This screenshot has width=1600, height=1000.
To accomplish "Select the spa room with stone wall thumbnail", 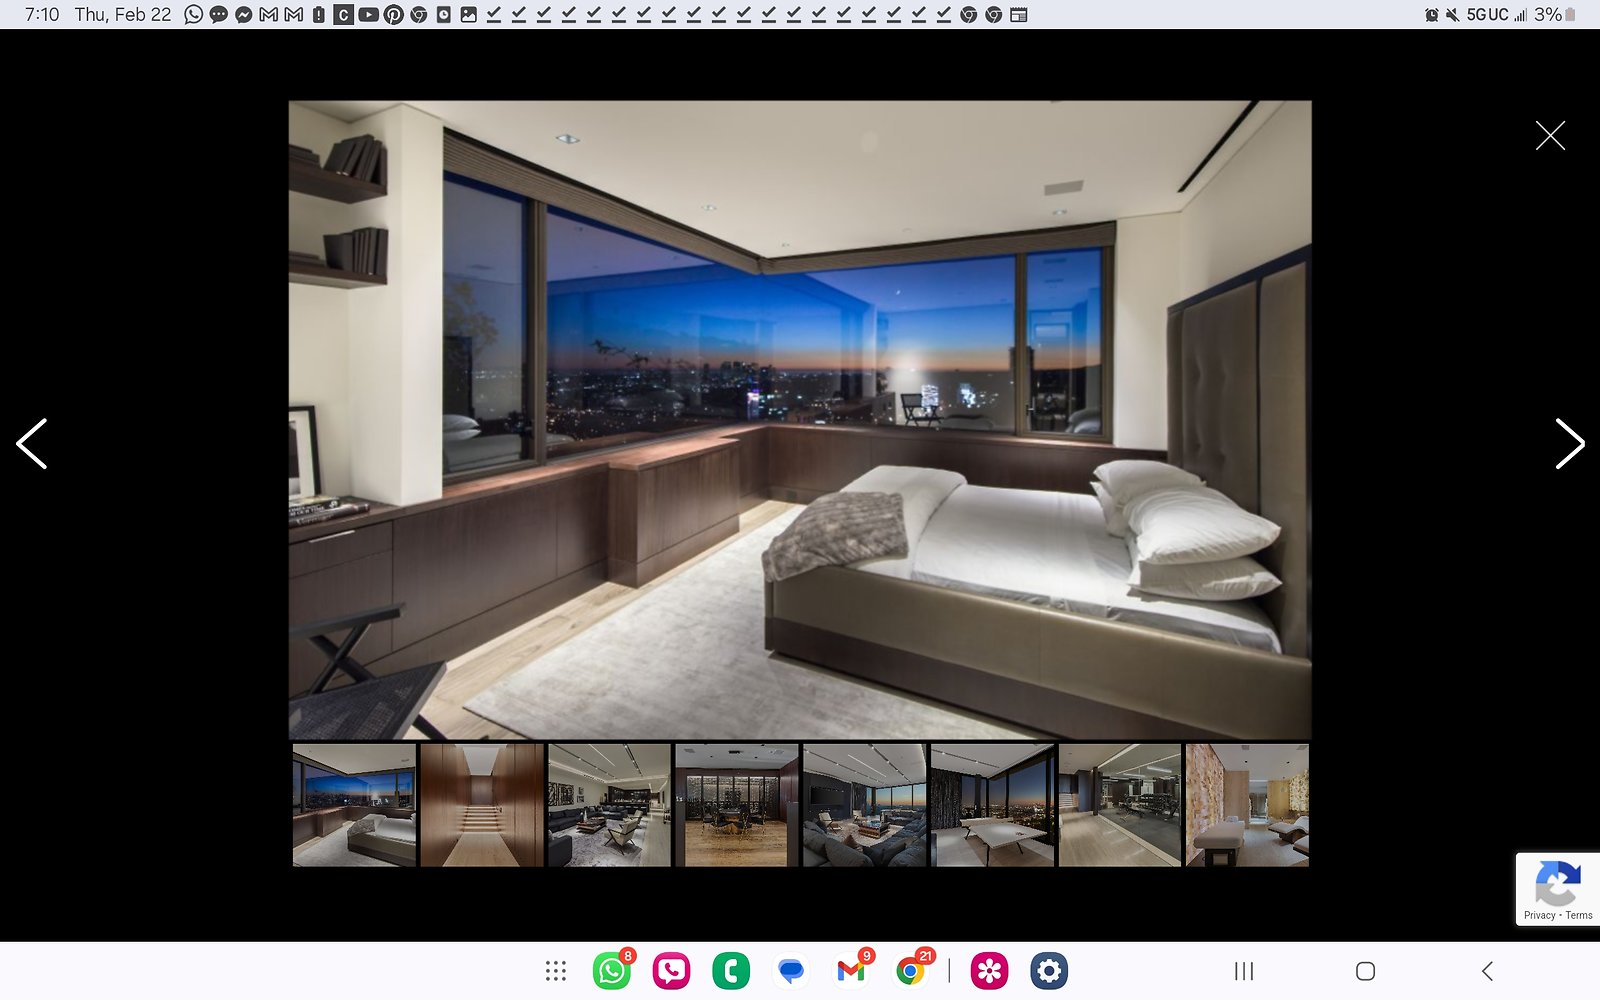I will [x=1247, y=805].
